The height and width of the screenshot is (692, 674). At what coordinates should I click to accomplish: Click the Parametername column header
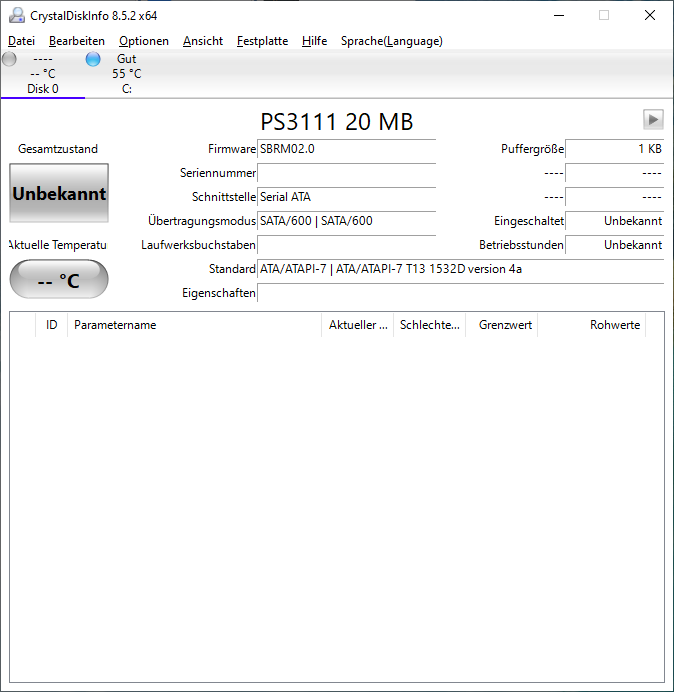195,325
